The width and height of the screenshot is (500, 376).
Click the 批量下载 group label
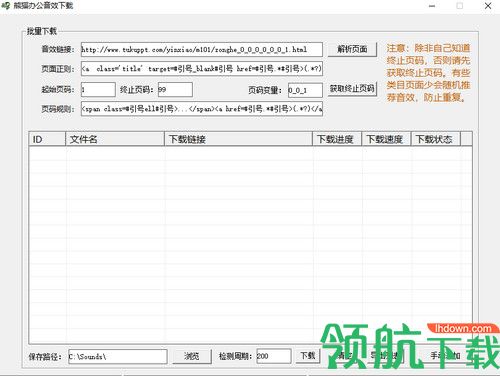click(42, 31)
